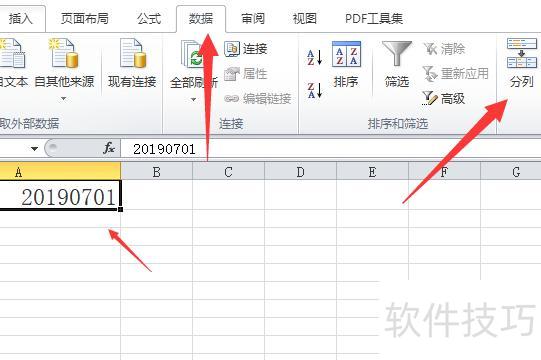Viewport: 541px width, 360px height.
Task: Click 清除 clear filter button
Action: [x=444, y=49]
